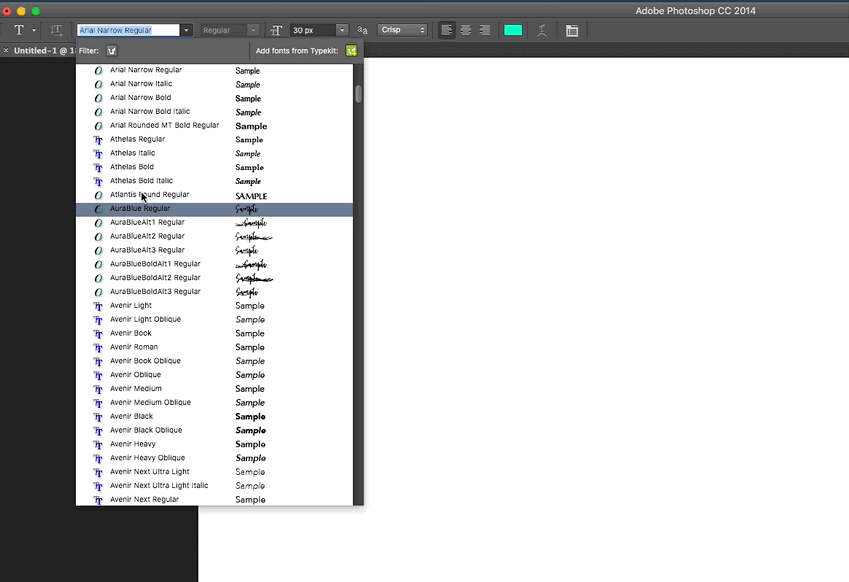This screenshot has height=582, width=849.
Task: Pick AuraBlueAlt2 Regular font
Action: pos(214,237)
